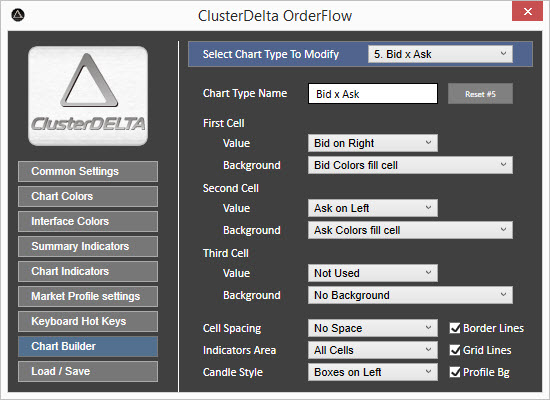
Task: Click the ClusterDELTA logo image
Action: point(88,96)
